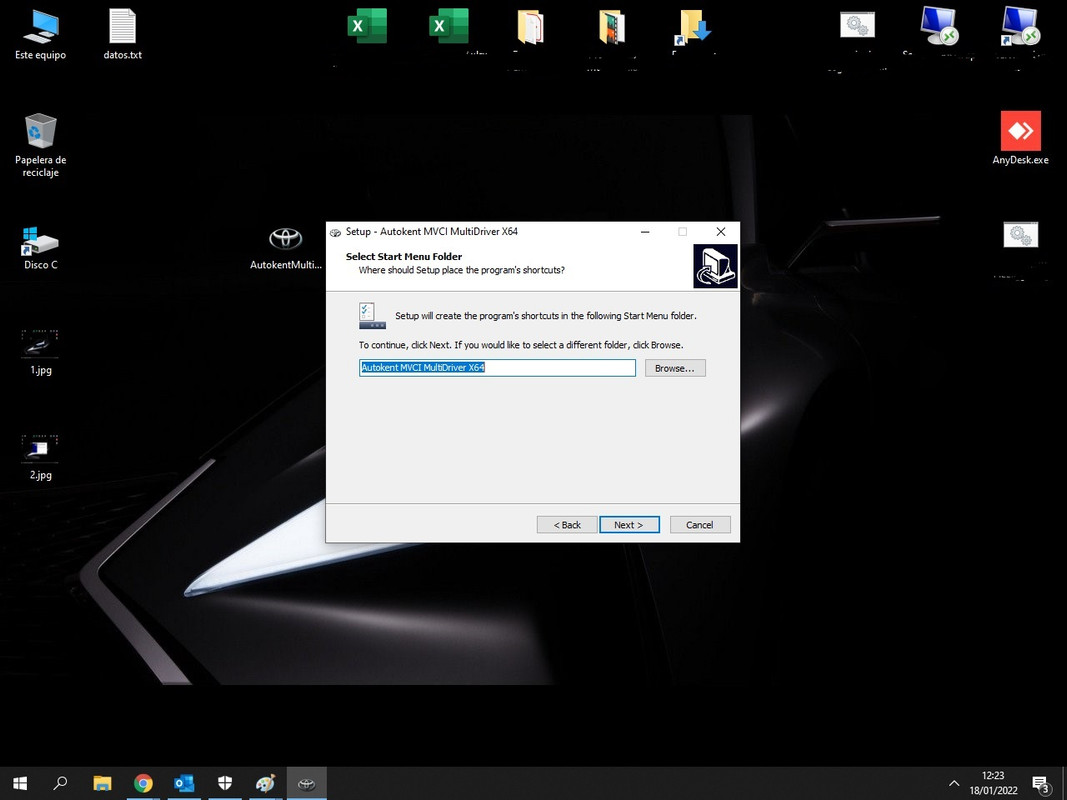Open the Browse folder dialog
This screenshot has width=1067, height=800.
(675, 368)
